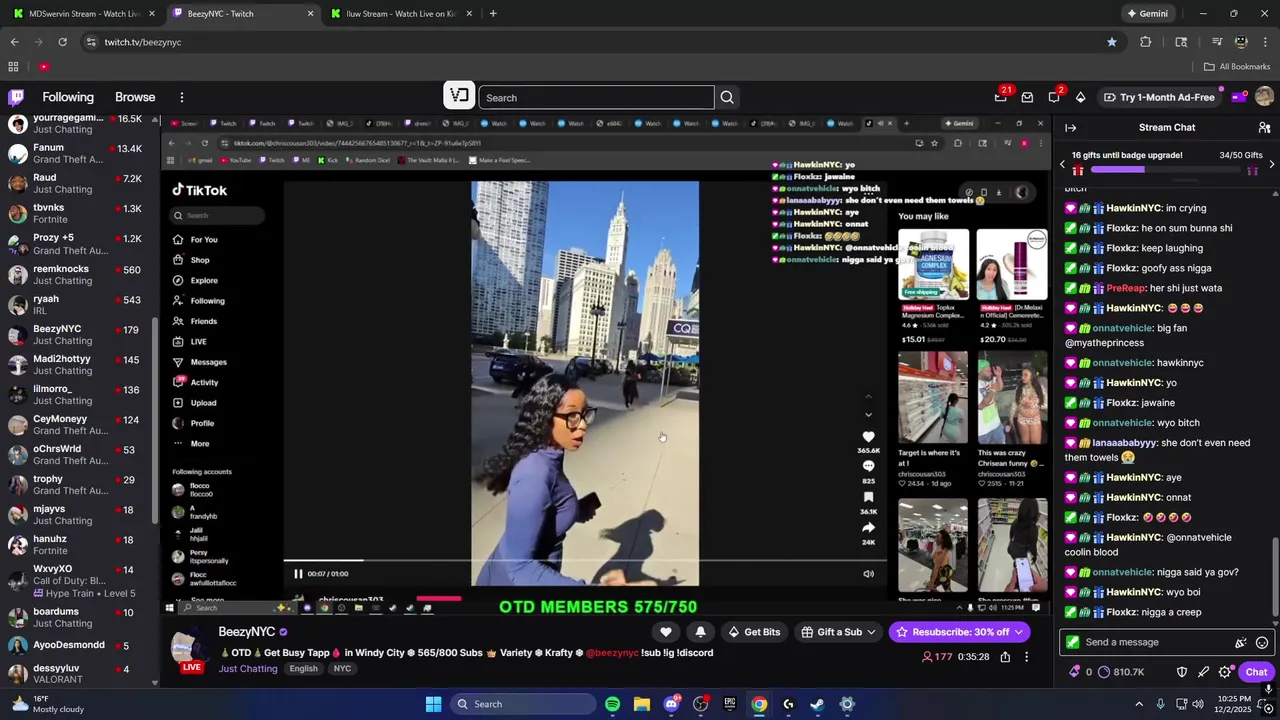Open the chat celebration party icon
Viewport: 1280px width, 720px height.
point(1240,642)
